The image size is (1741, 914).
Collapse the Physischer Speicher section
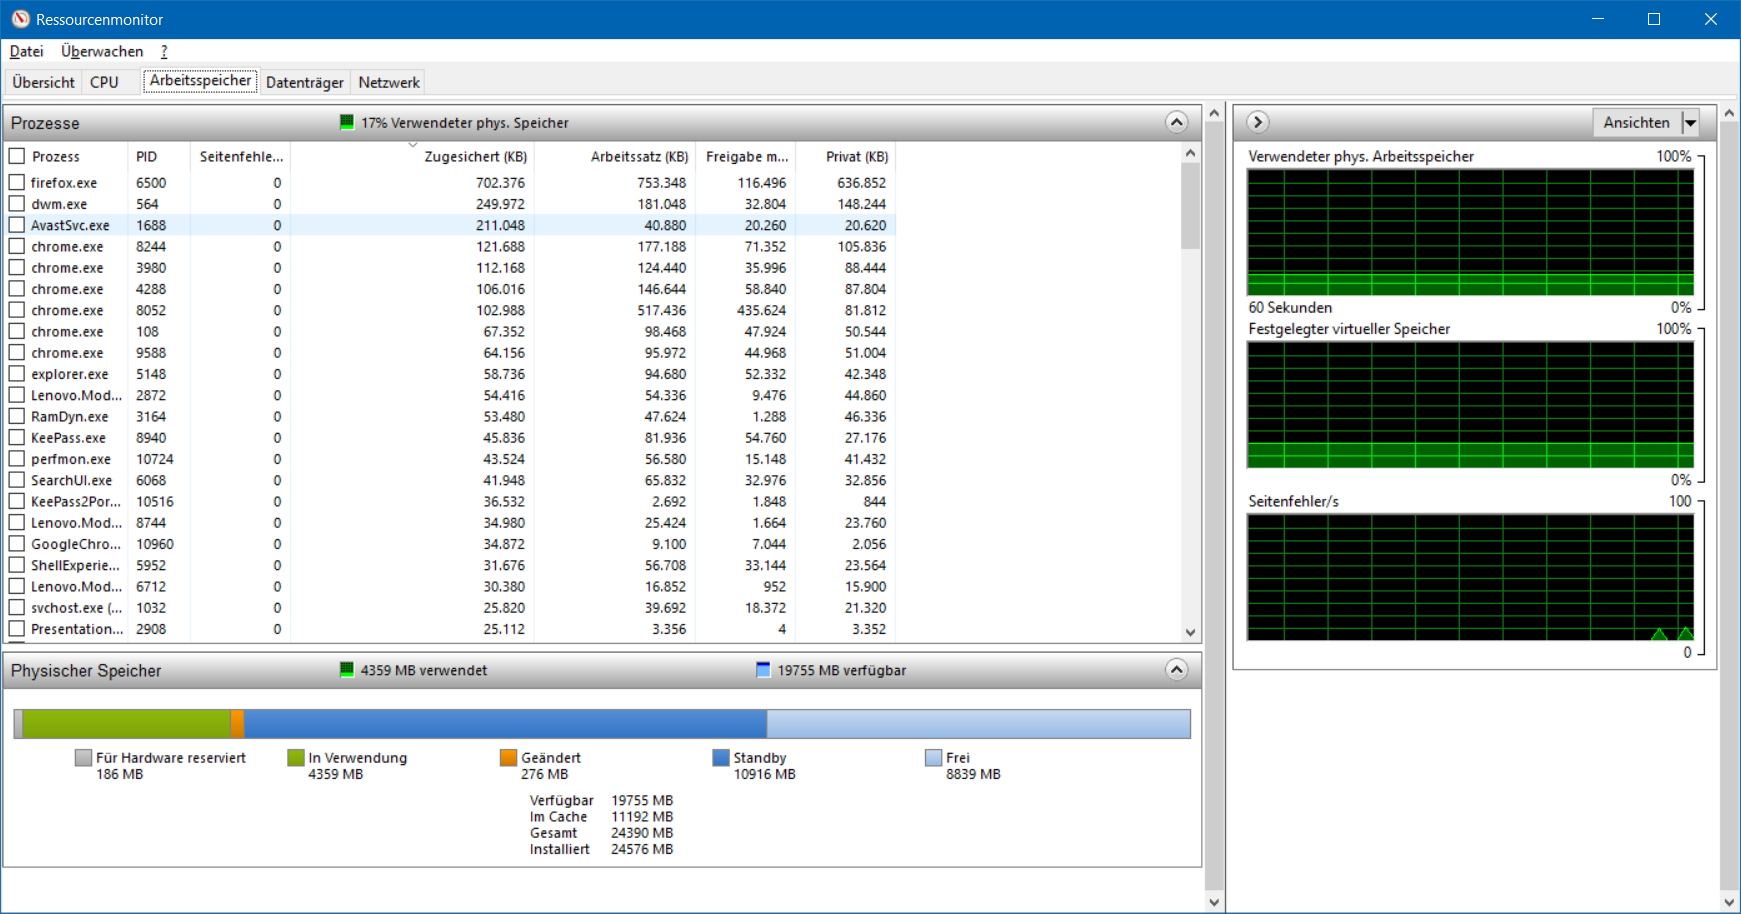click(x=1177, y=670)
